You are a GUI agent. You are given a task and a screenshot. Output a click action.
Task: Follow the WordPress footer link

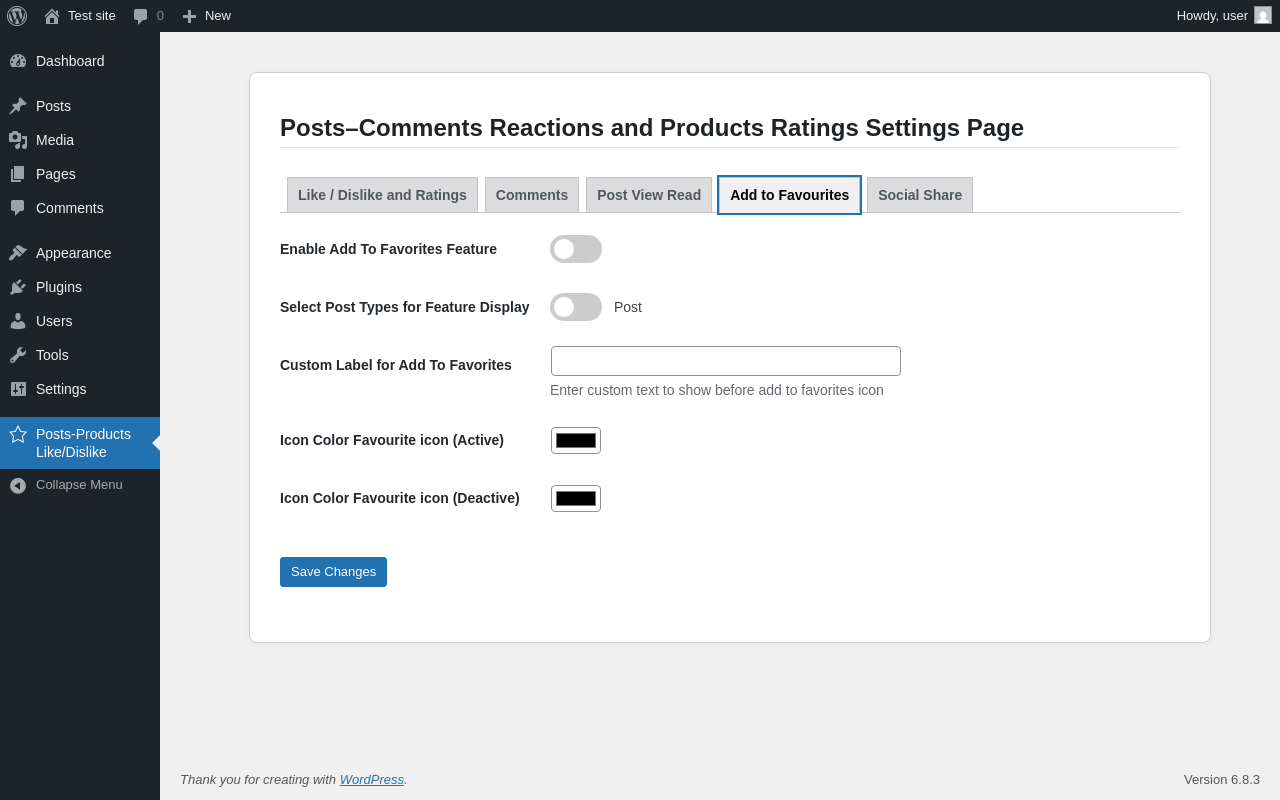(x=372, y=779)
